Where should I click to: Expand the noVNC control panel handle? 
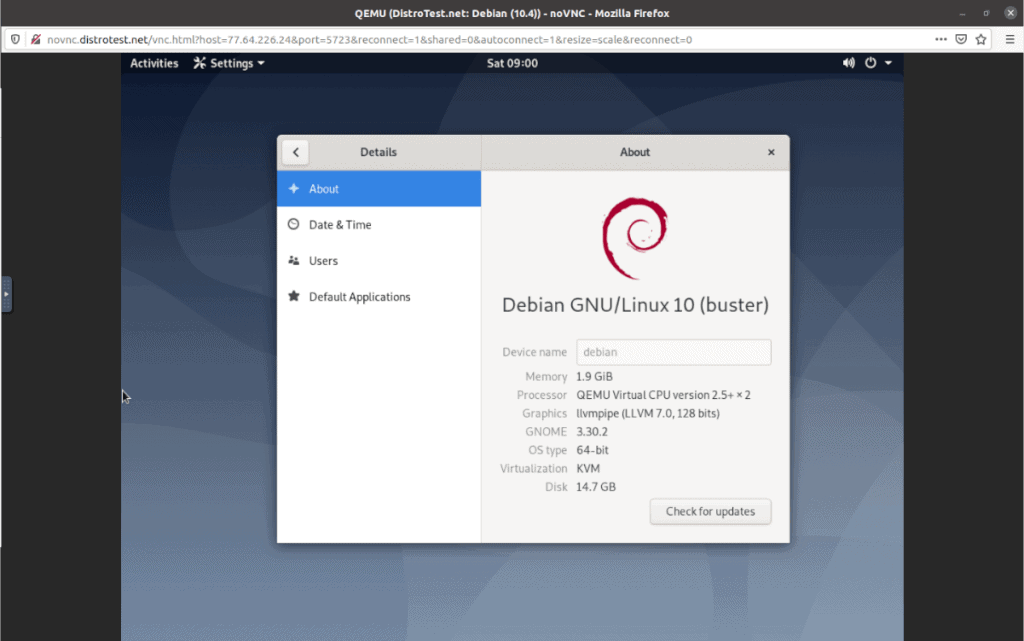[6, 294]
